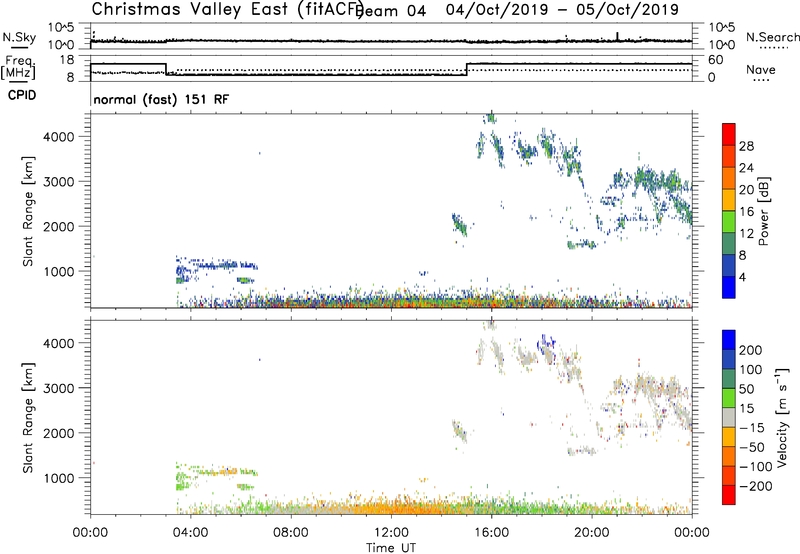Image resolution: width=800 pixels, height=554 pixels.
Task: Click the 18 tick on frequency axis
Action: tap(67, 60)
